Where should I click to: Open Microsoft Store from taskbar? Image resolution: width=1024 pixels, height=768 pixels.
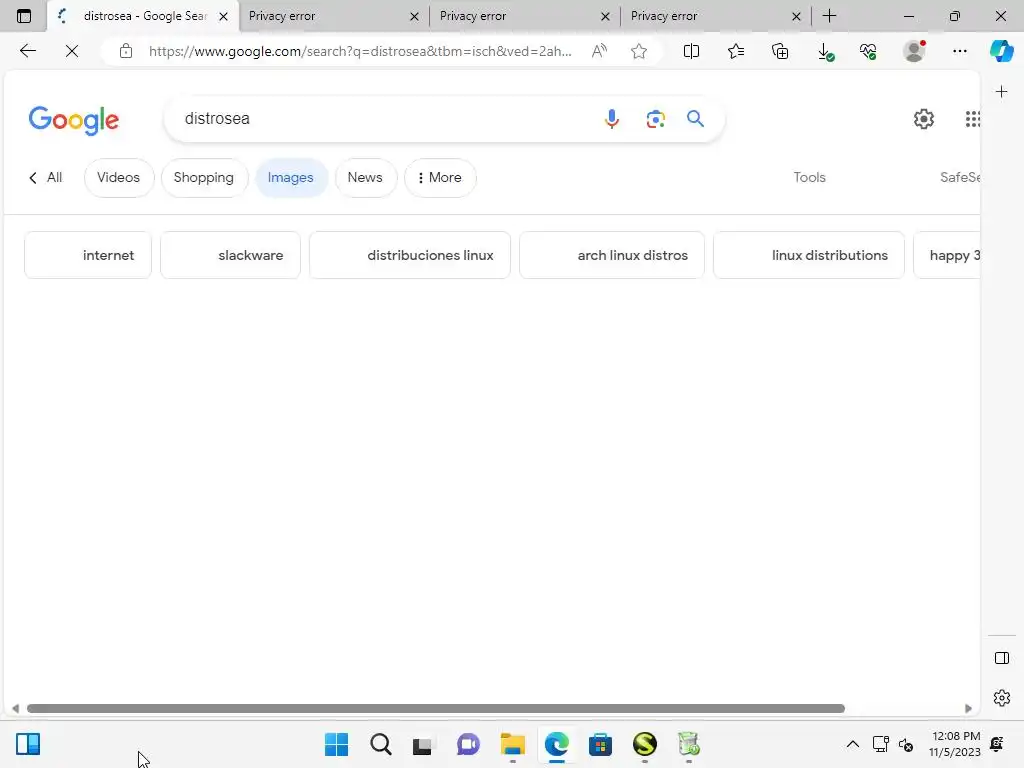(x=600, y=744)
